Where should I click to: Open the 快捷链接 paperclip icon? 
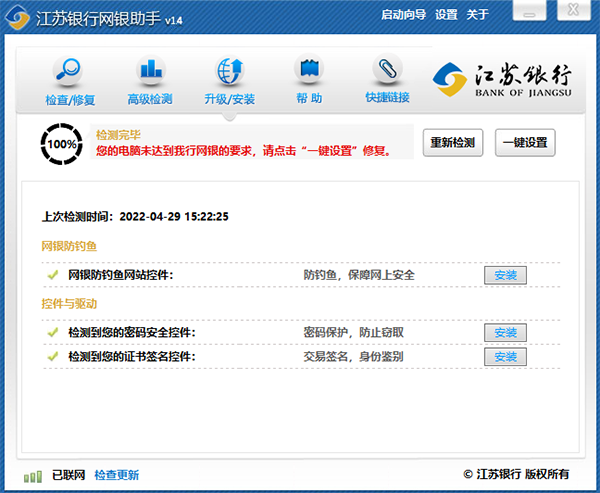click(x=387, y=69)
